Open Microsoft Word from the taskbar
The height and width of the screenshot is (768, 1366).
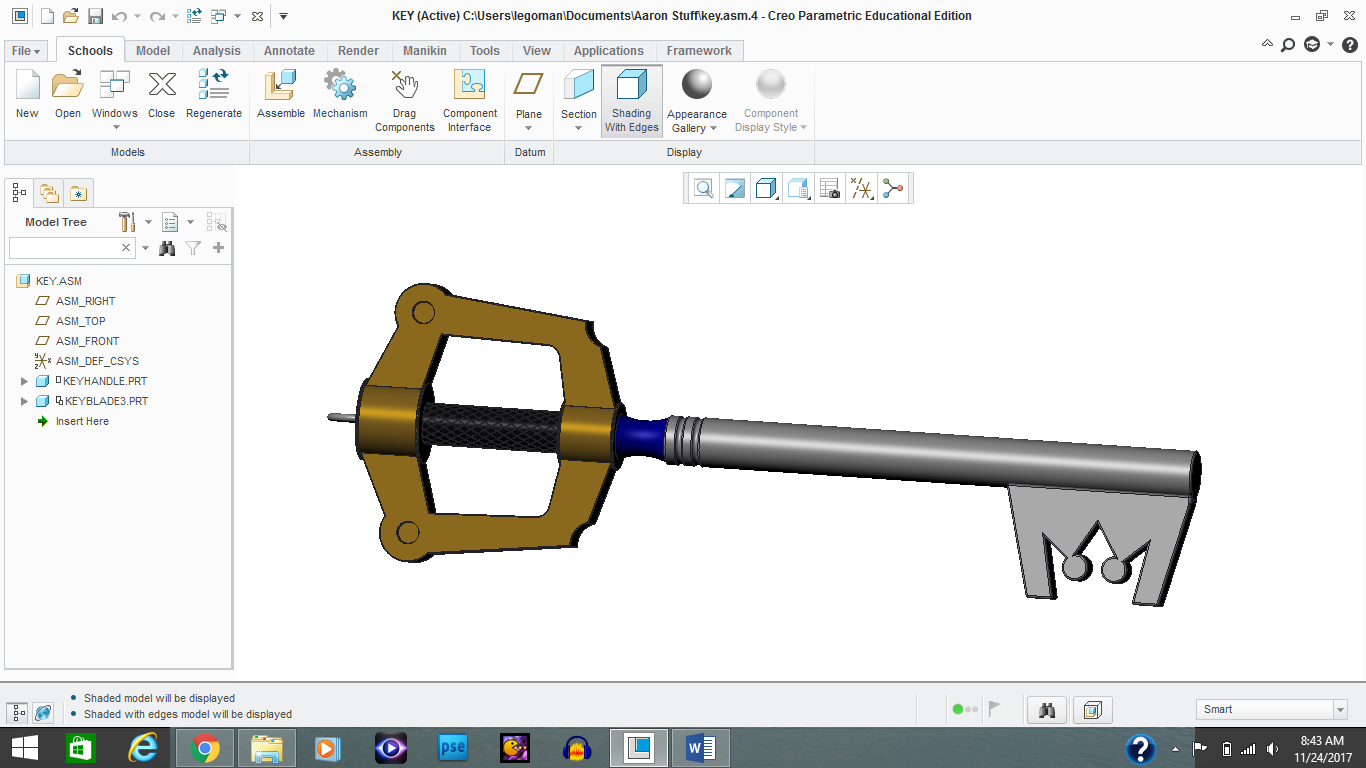coord(701,748)
